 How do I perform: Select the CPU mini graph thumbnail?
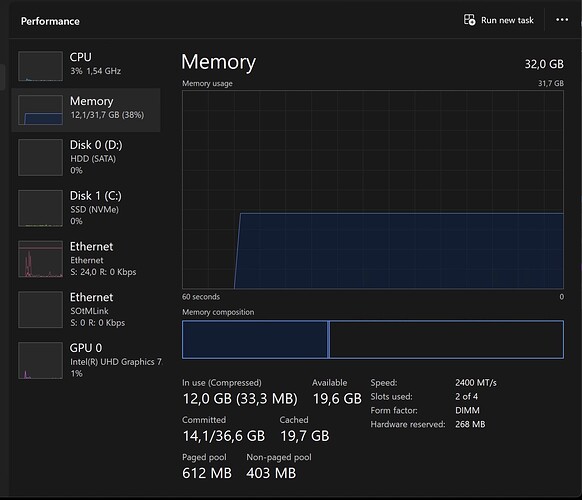40,66
